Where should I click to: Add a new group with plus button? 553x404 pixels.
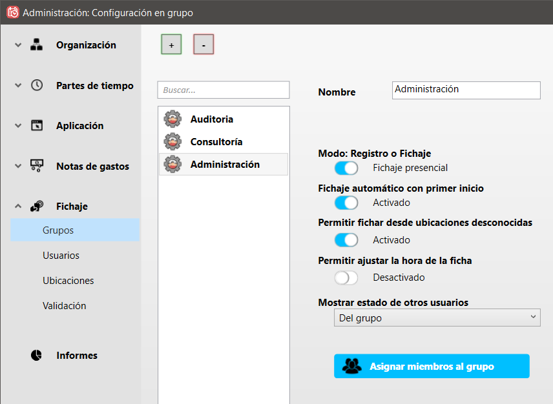(x=171, y=44)
